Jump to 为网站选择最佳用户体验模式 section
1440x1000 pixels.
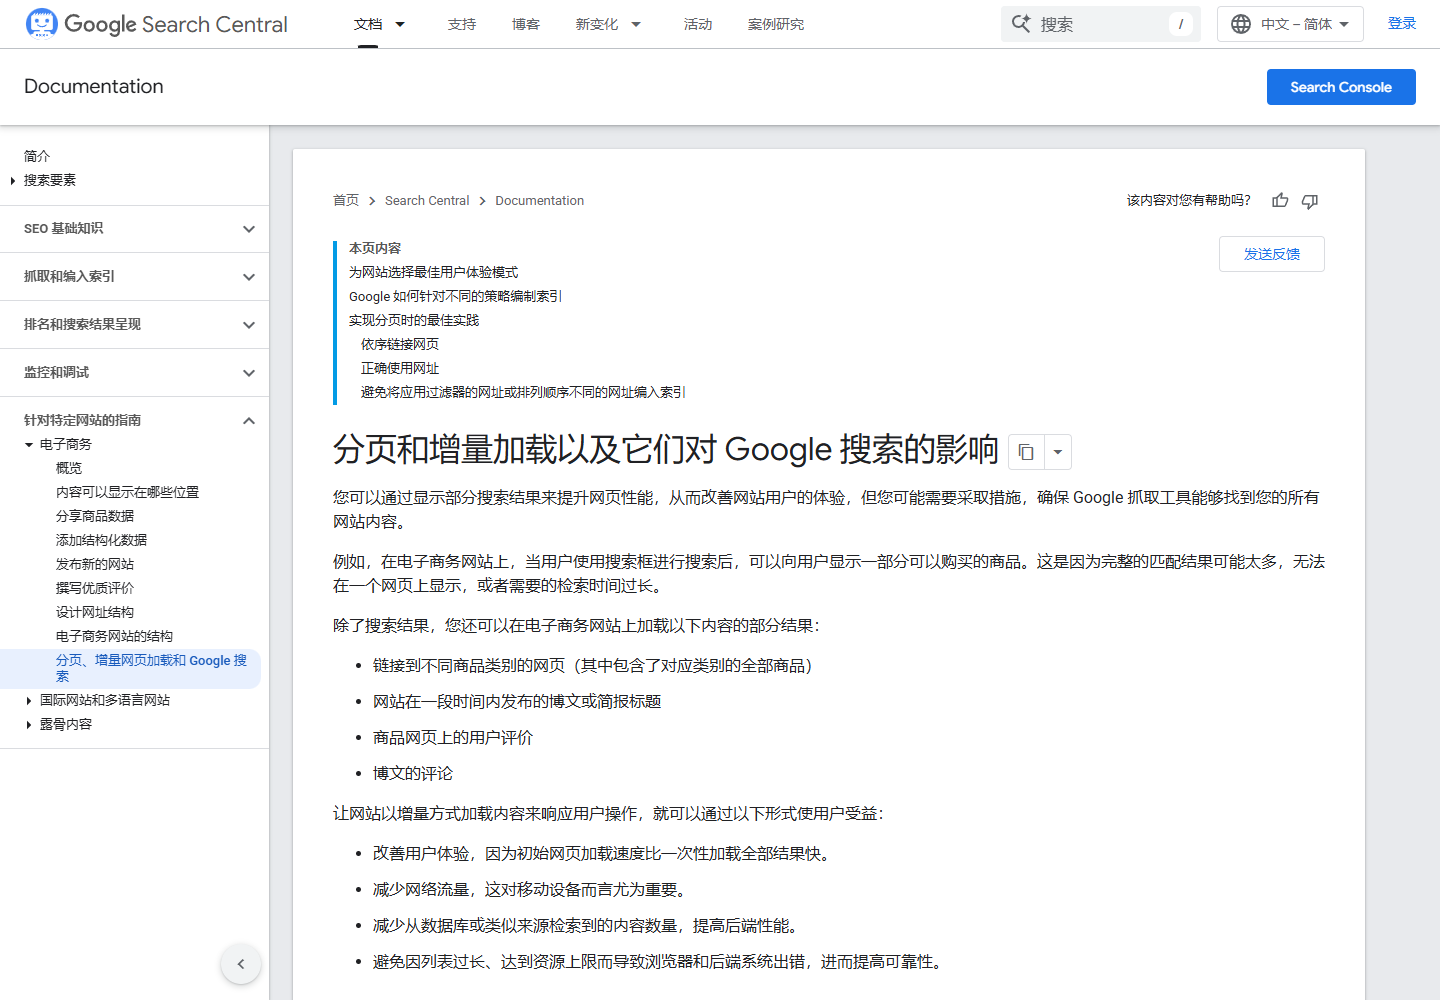click(434, 272)
